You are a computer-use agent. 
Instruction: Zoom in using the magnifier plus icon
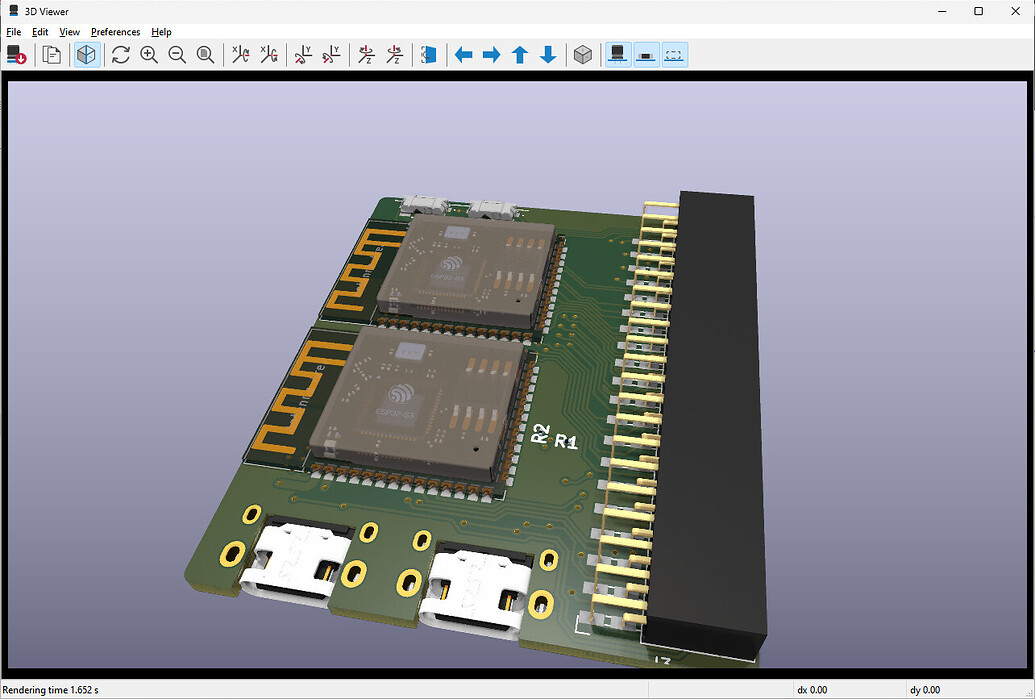149,55
